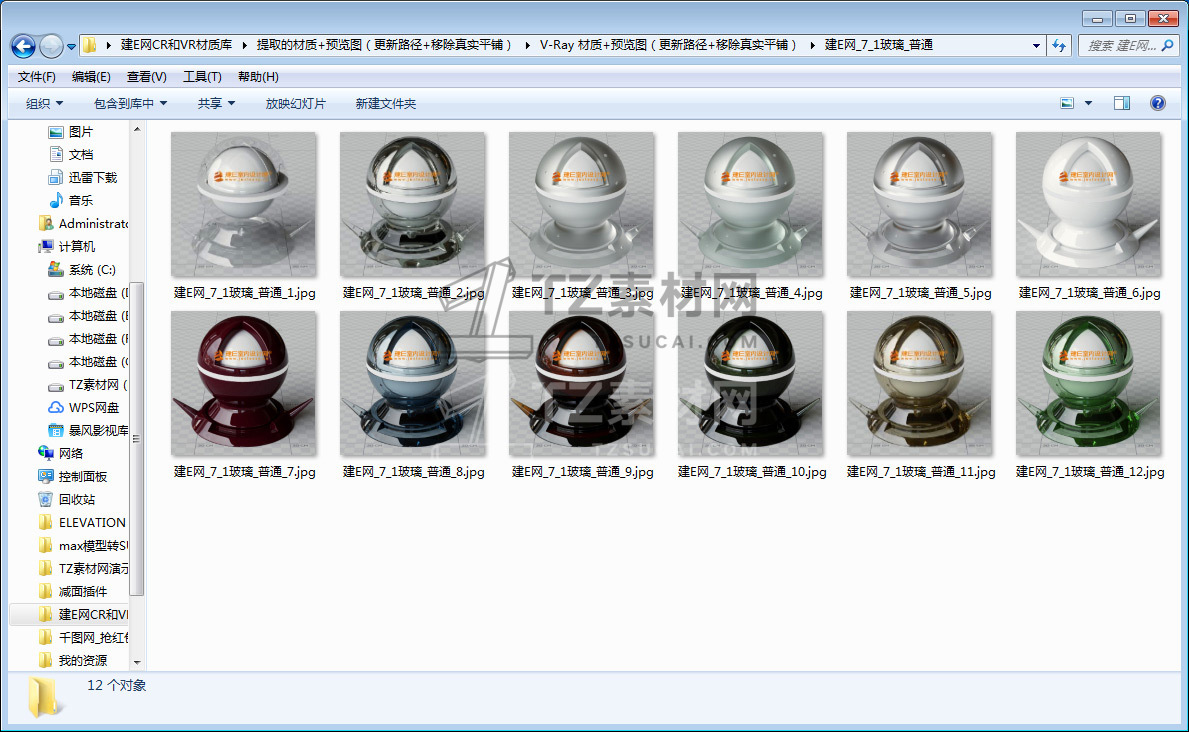The width and height of the screenshot is (1189, 732).
Task: Select blue sphere 建E网_7_1玻璃_普通_8.jpg
Action: [413, 384]
